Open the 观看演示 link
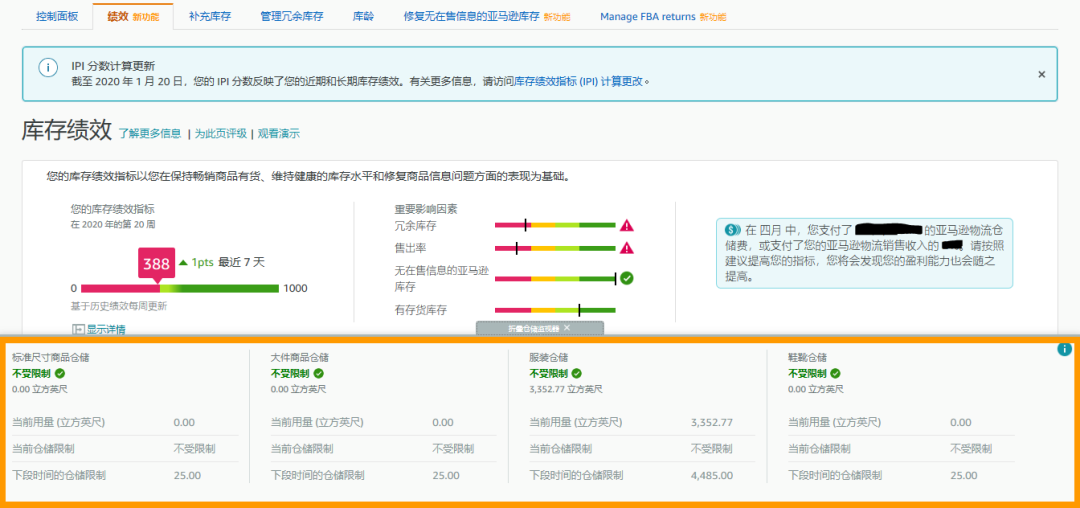This screenshot has width=1080, height=508. pos(278,134)
